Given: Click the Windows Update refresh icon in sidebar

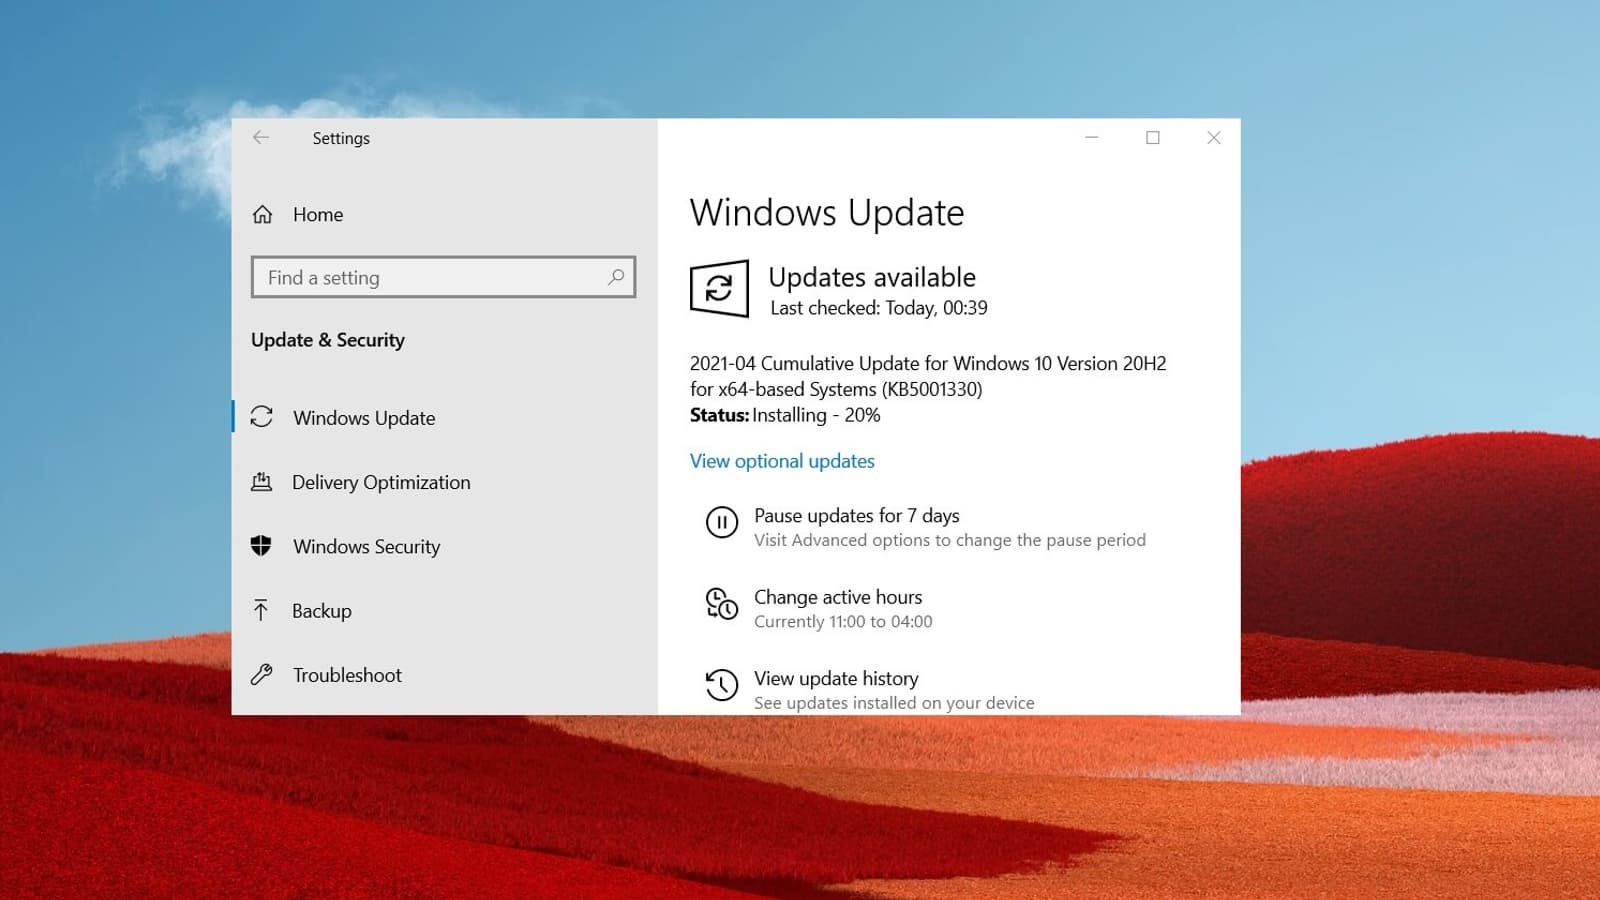Looking at the screenshot, I should click(262, 417).
